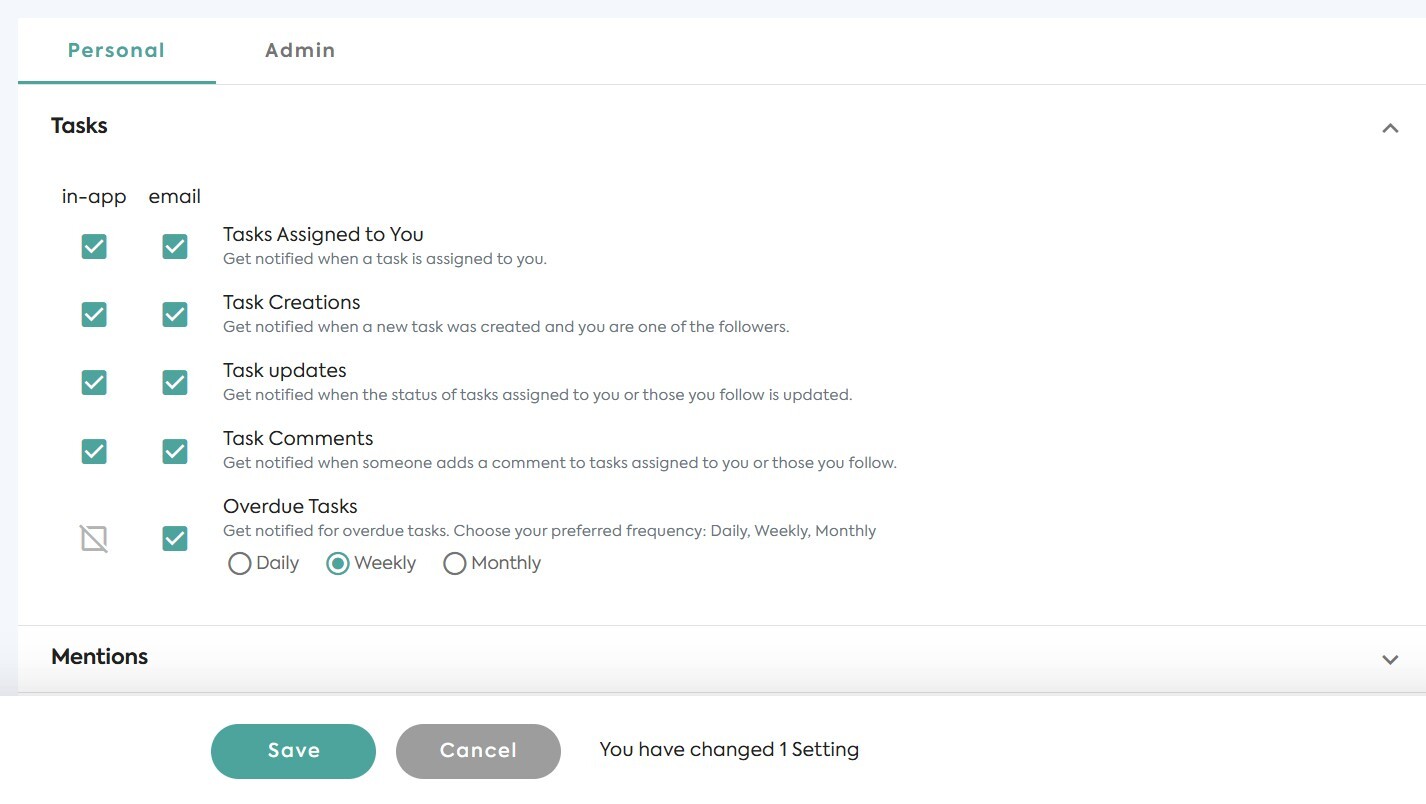
Task: Toggle email notification for Task Creations
Action: tap(175, 315)
